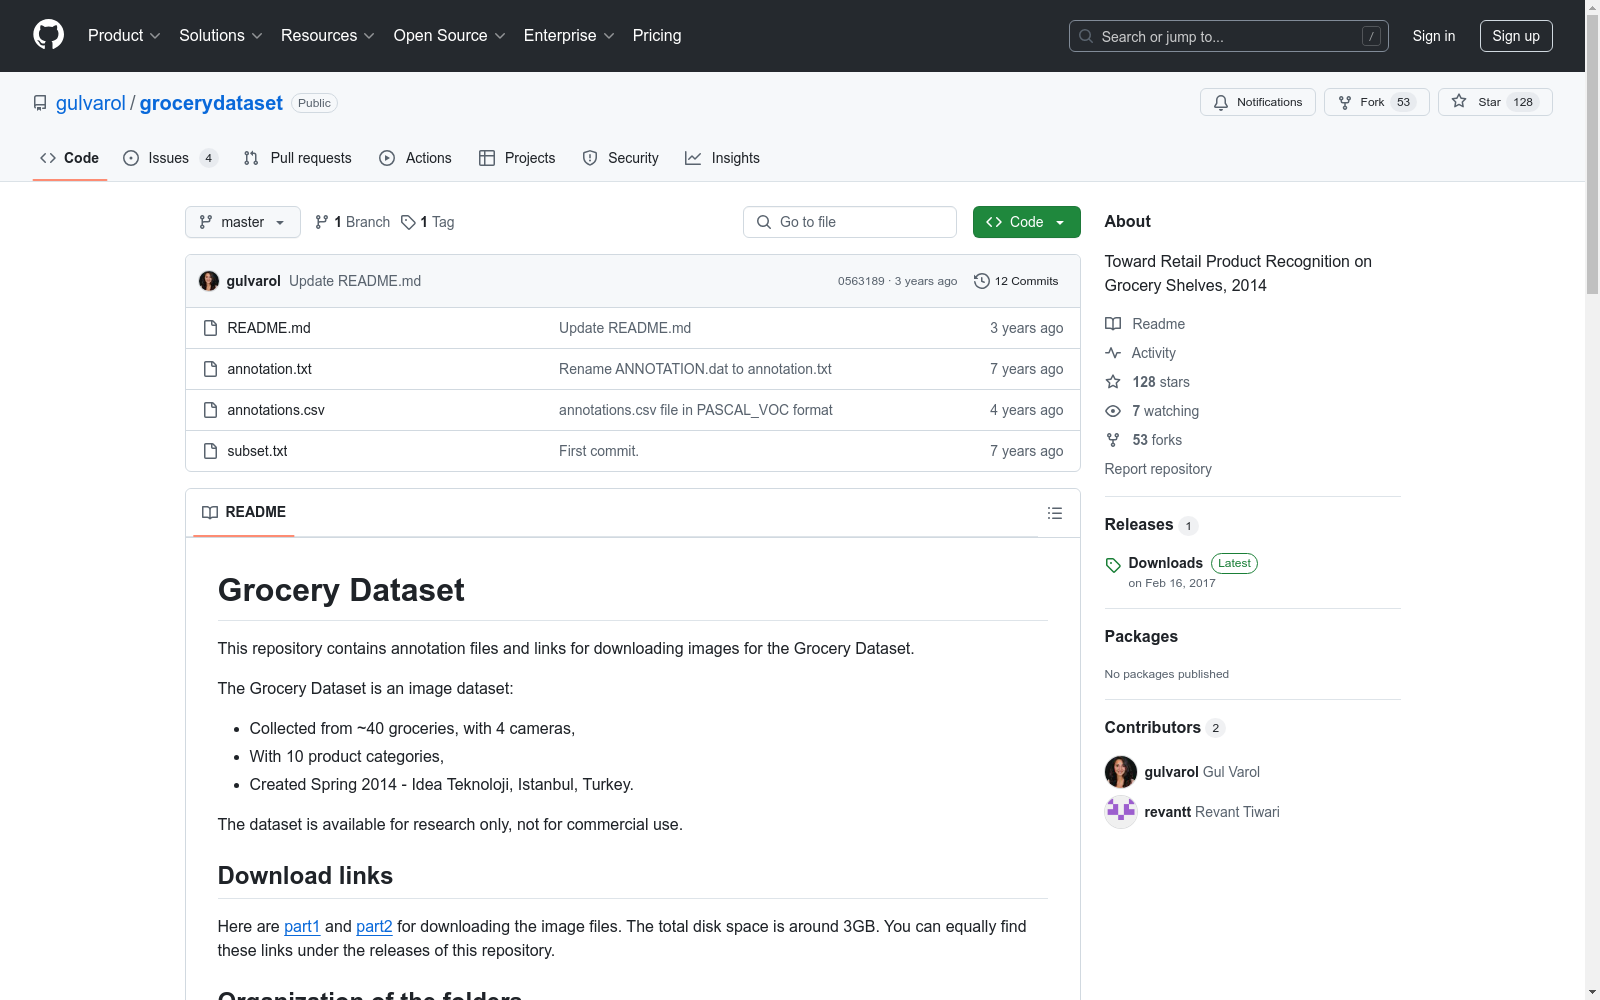Star the repository
This screenshot has height=1000, width=1600.
[1495, 102]
